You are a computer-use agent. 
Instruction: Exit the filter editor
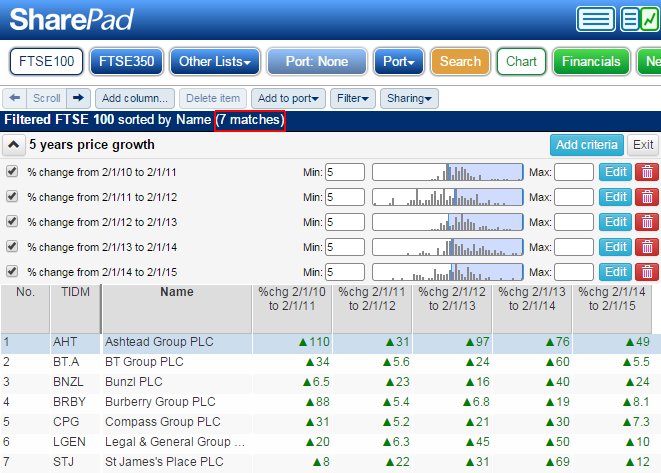pos(643,145)
